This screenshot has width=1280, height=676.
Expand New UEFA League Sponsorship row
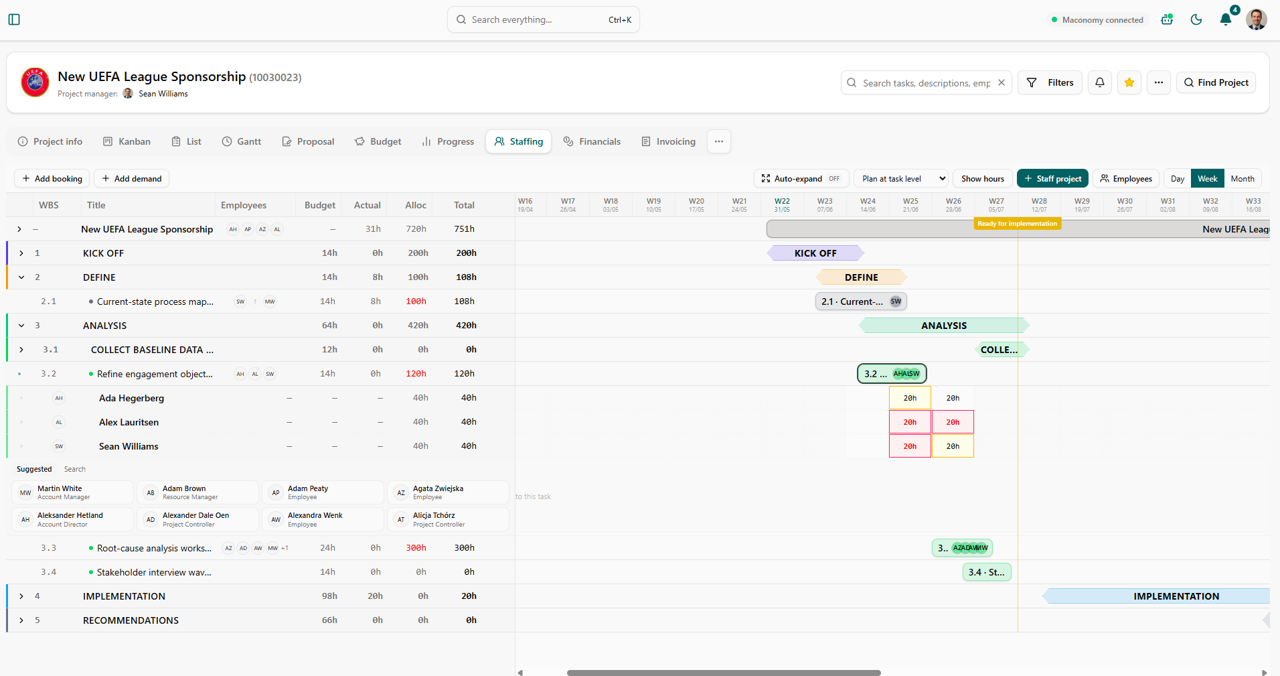pyautogui.click(x=19, y=229)
